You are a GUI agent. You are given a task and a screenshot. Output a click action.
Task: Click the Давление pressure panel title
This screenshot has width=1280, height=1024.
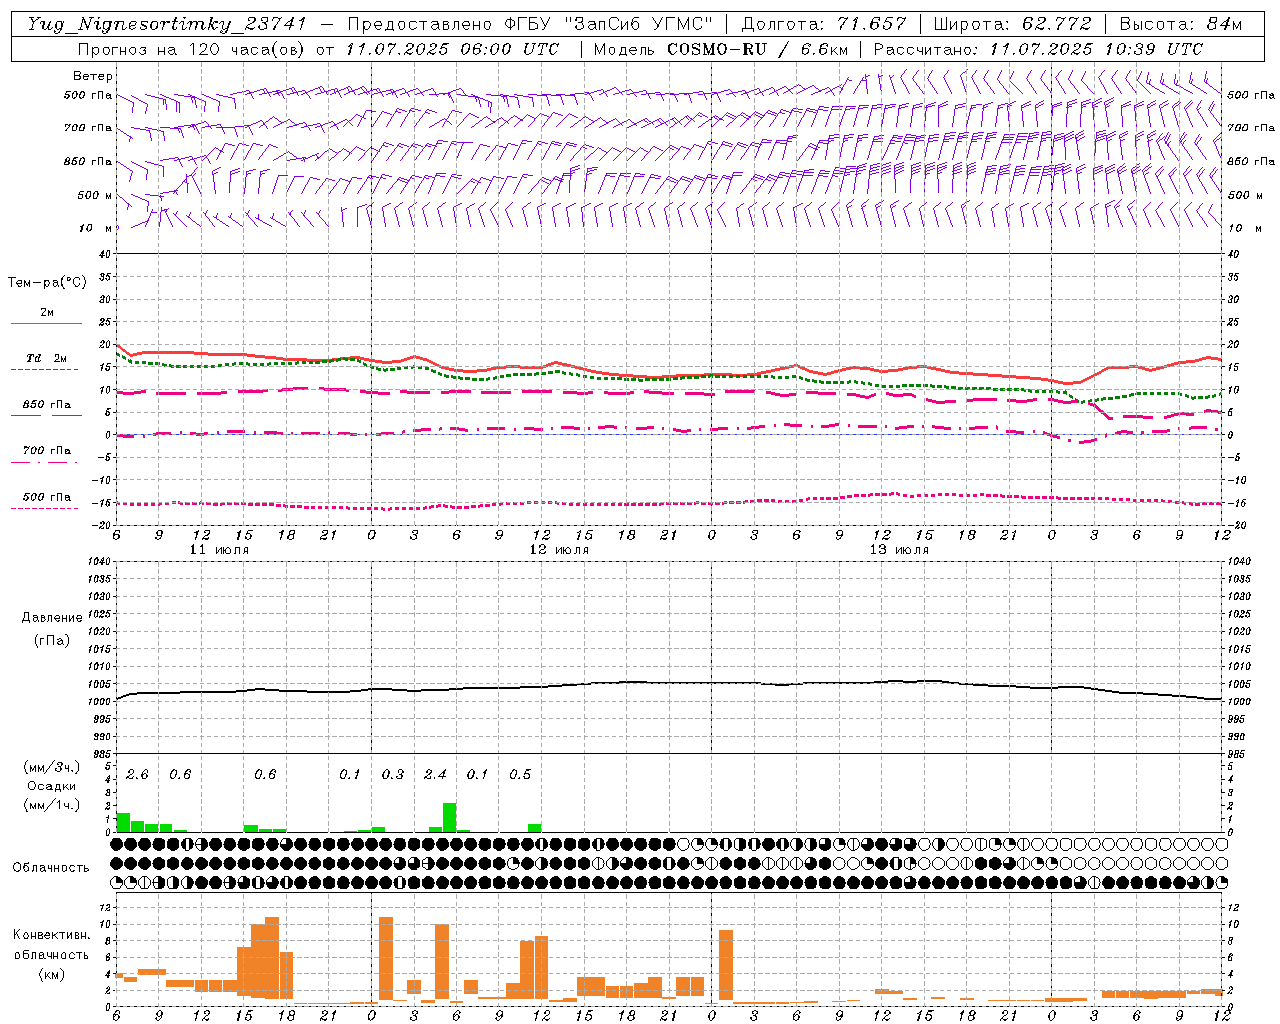pyautogui.click(x=52, y=618)
